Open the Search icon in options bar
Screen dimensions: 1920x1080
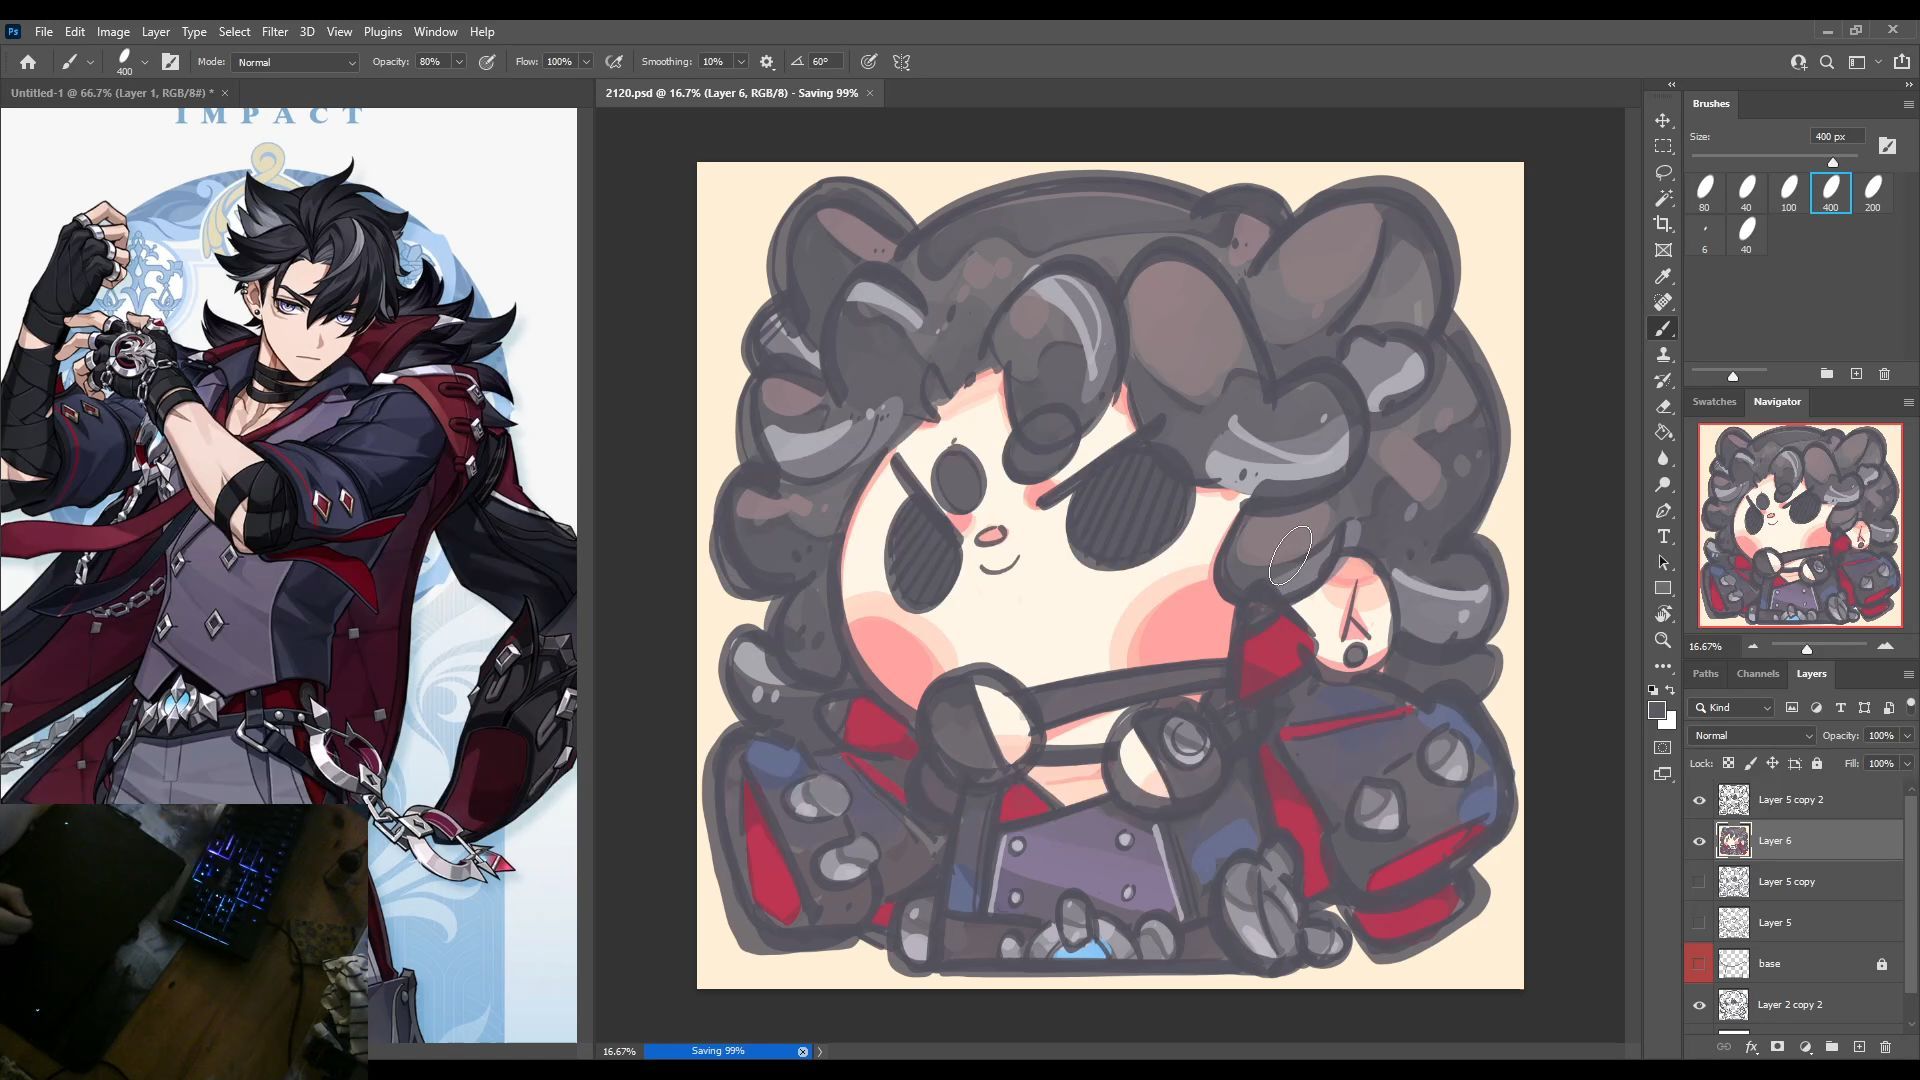(x=1827, y=62)
